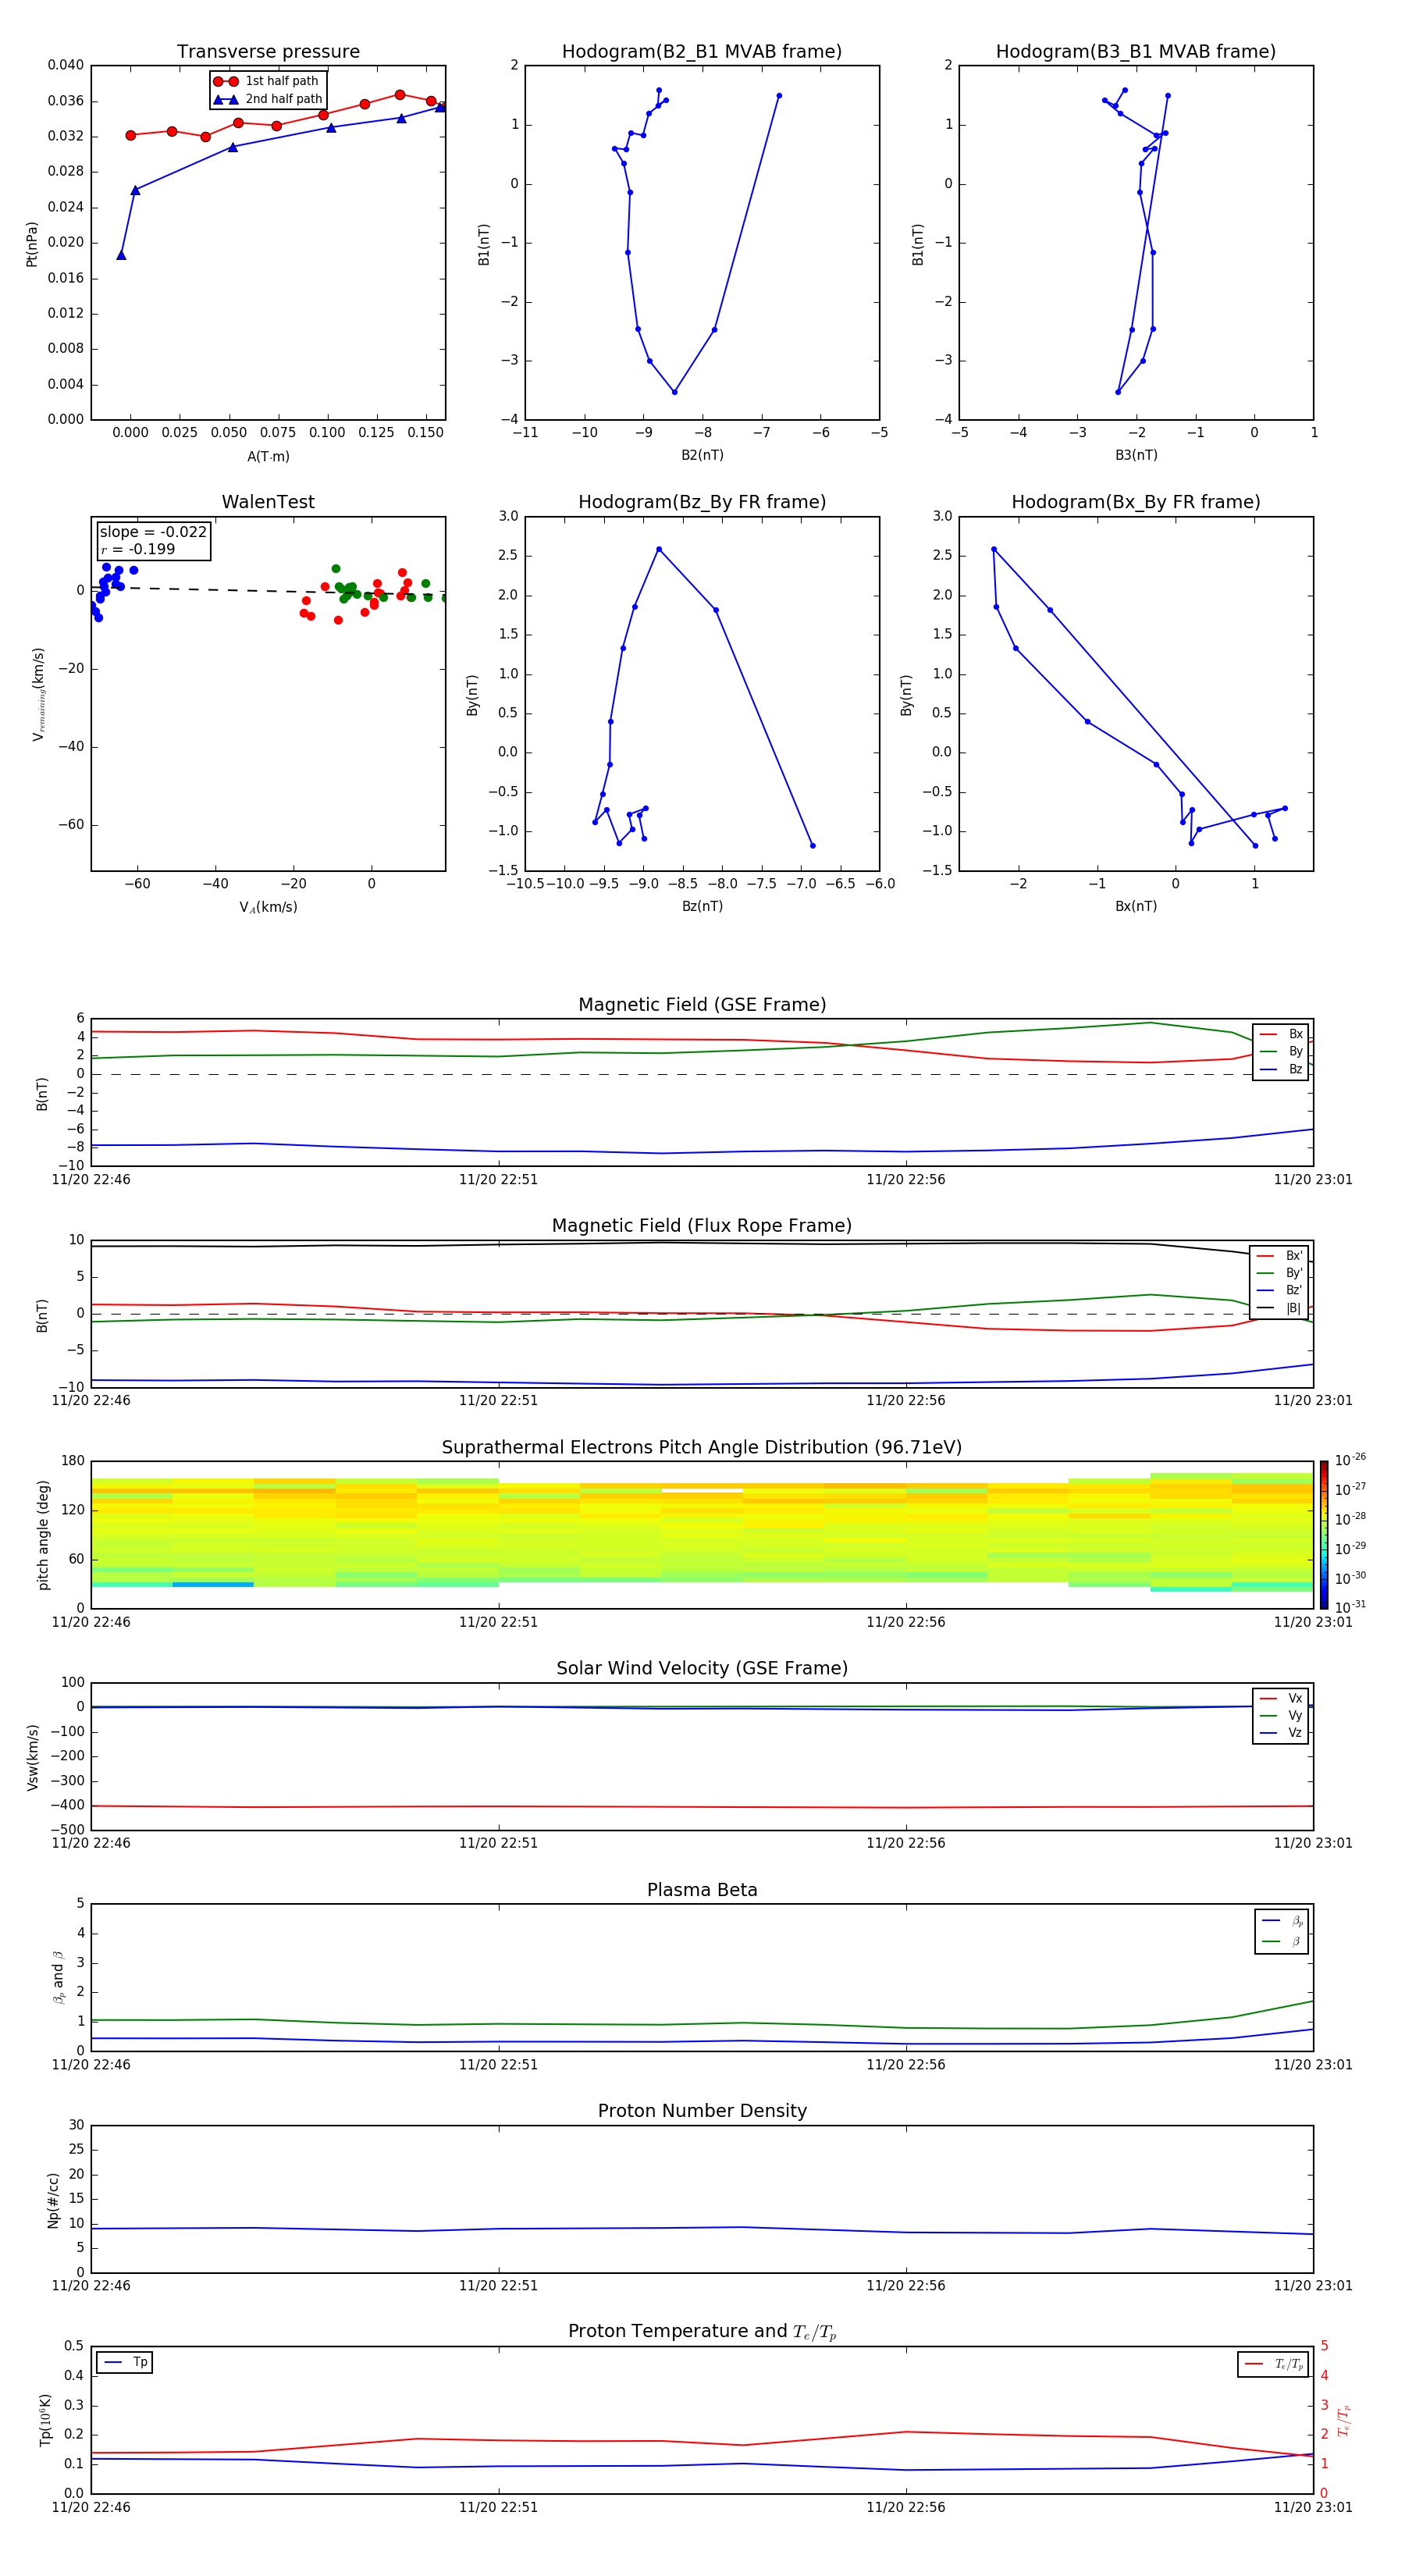Click 'Vx' legend entry in solar wind plot
The width and height of the screenshot is (1405, 2576).
1281,1698
